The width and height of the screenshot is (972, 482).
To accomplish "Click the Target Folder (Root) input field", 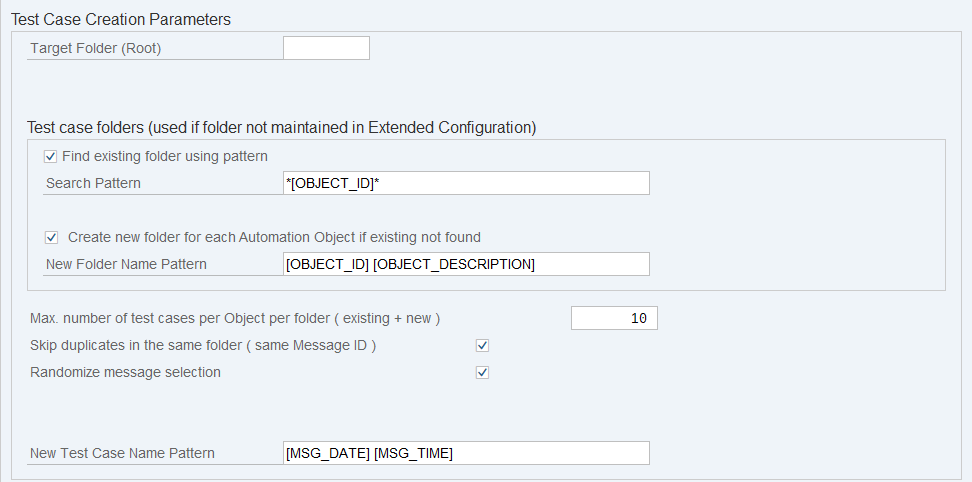I will (x=326, y=48).
